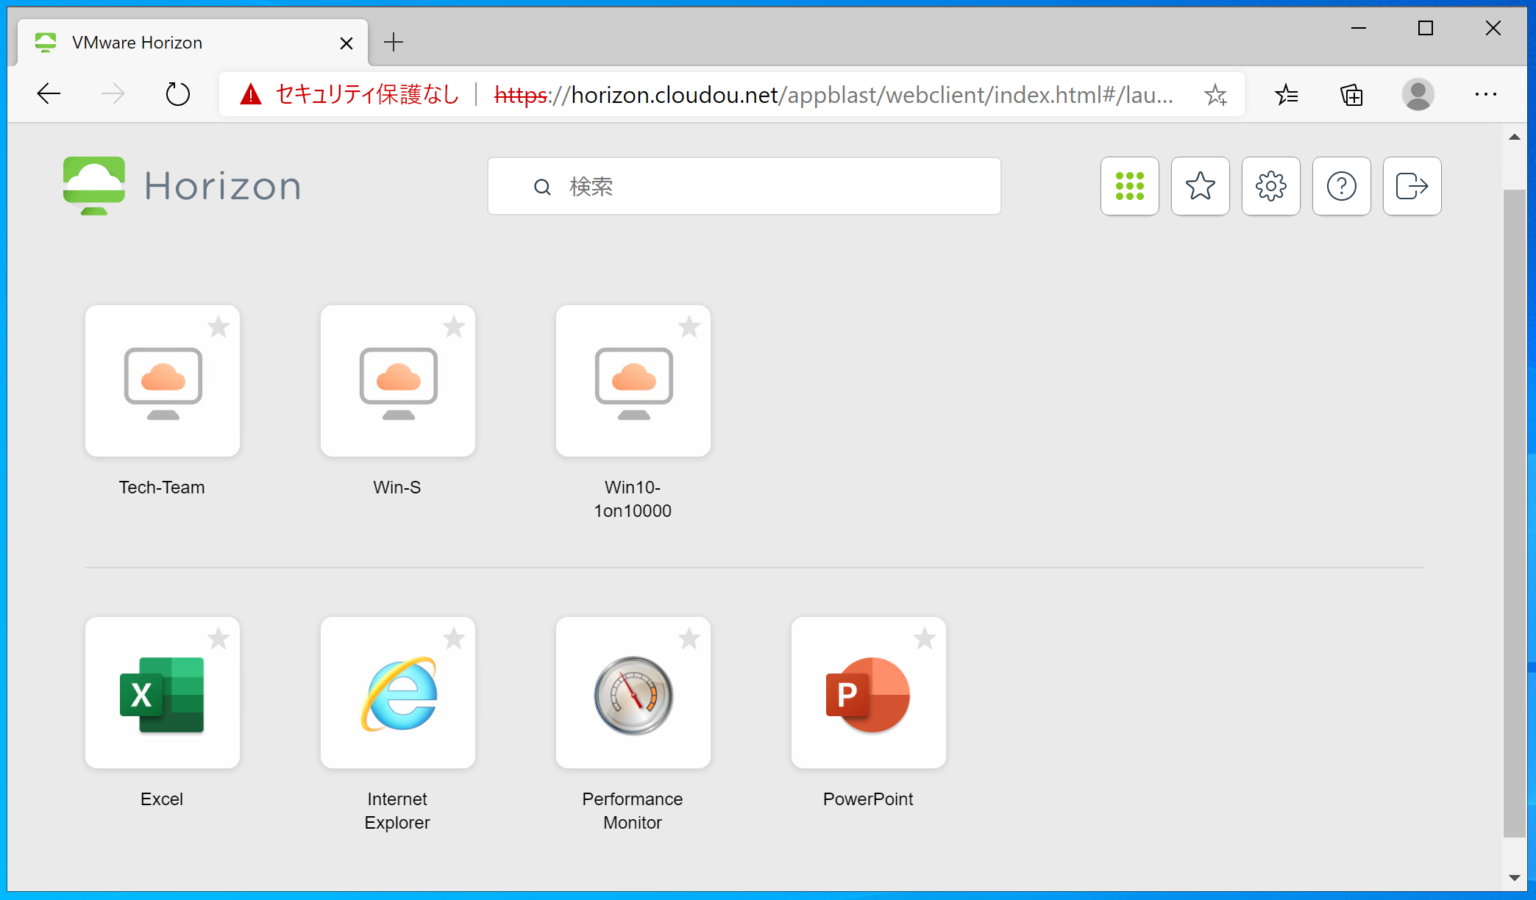
Task: Minimize the browser window
Action: click(x=1358, y=28)
